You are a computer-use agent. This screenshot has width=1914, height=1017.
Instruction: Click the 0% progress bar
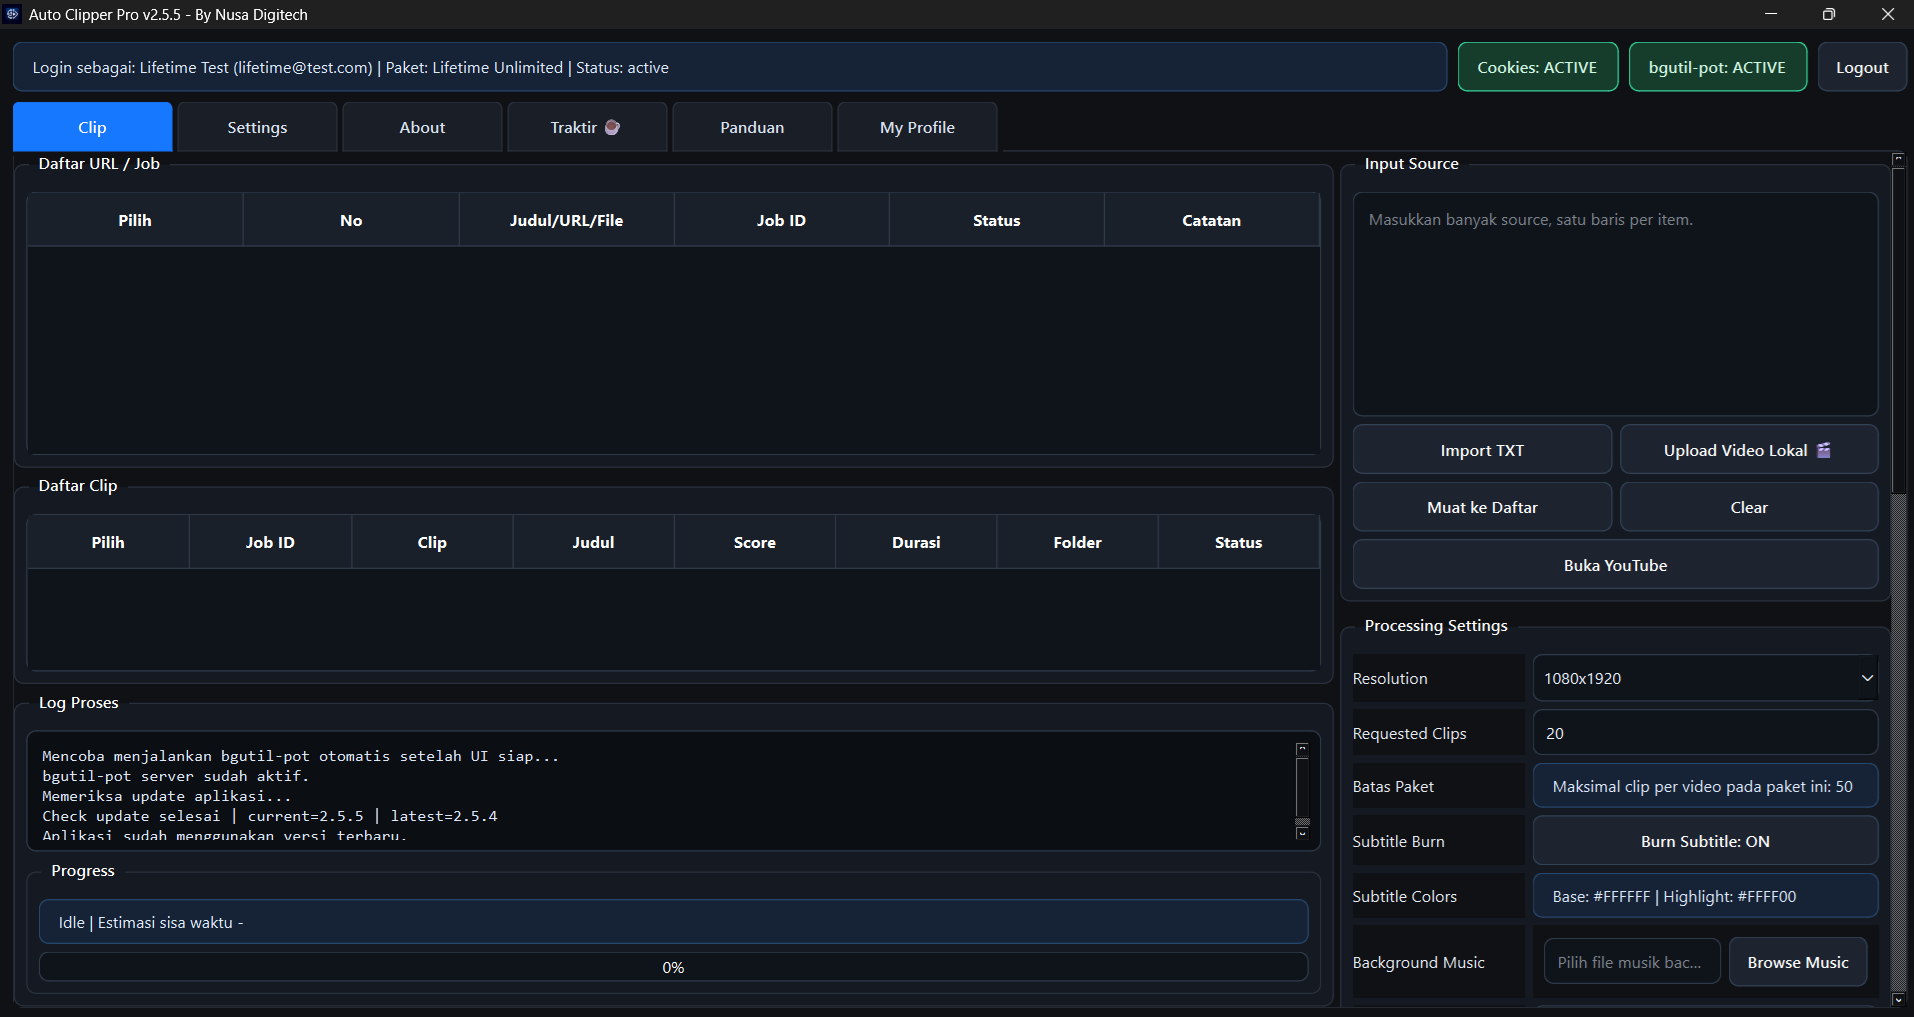673,967
